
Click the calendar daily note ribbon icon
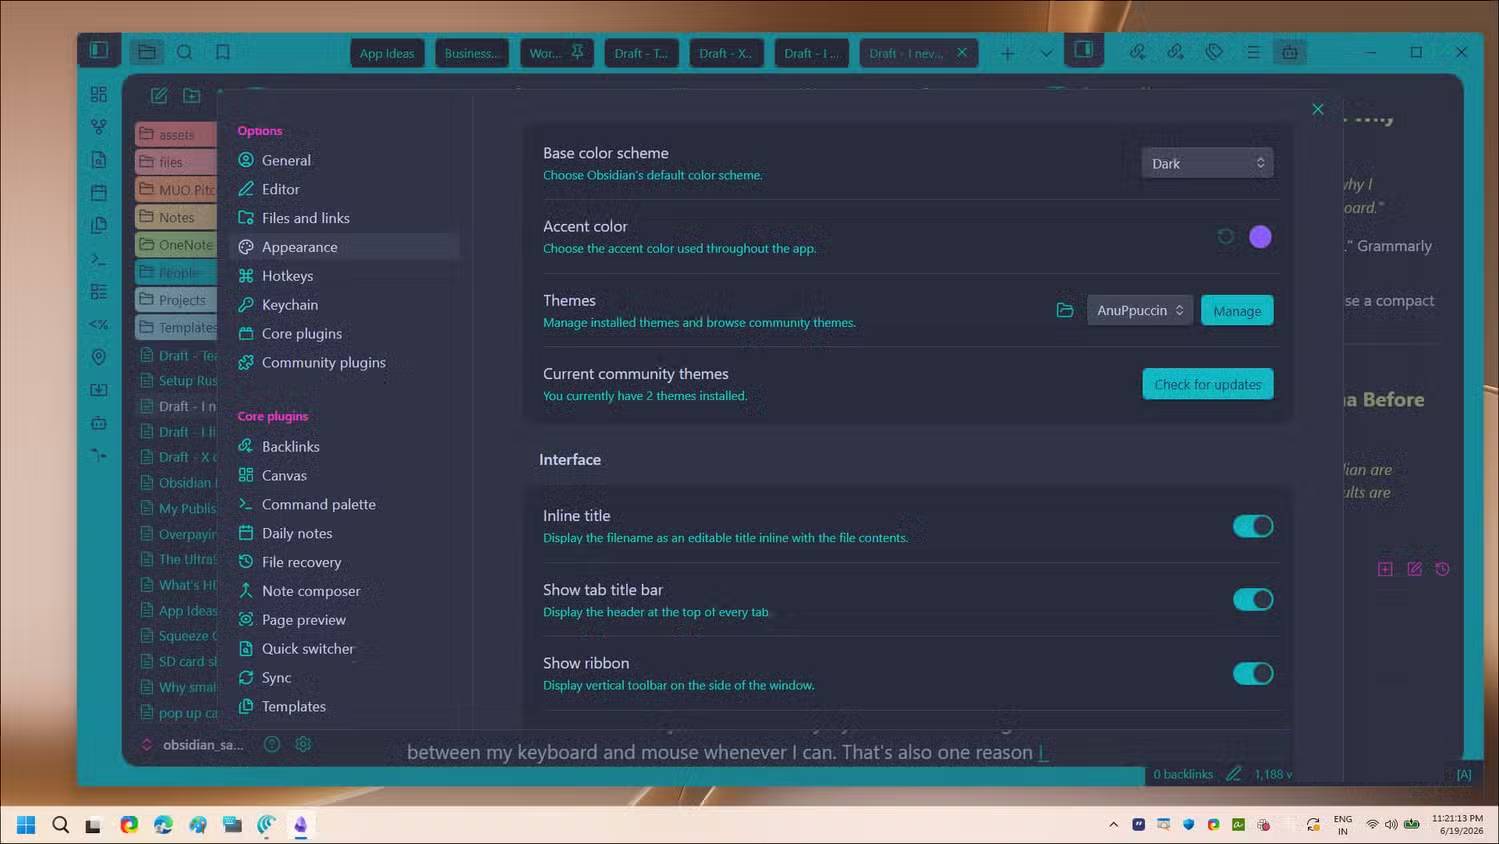[x=98, y=192]
